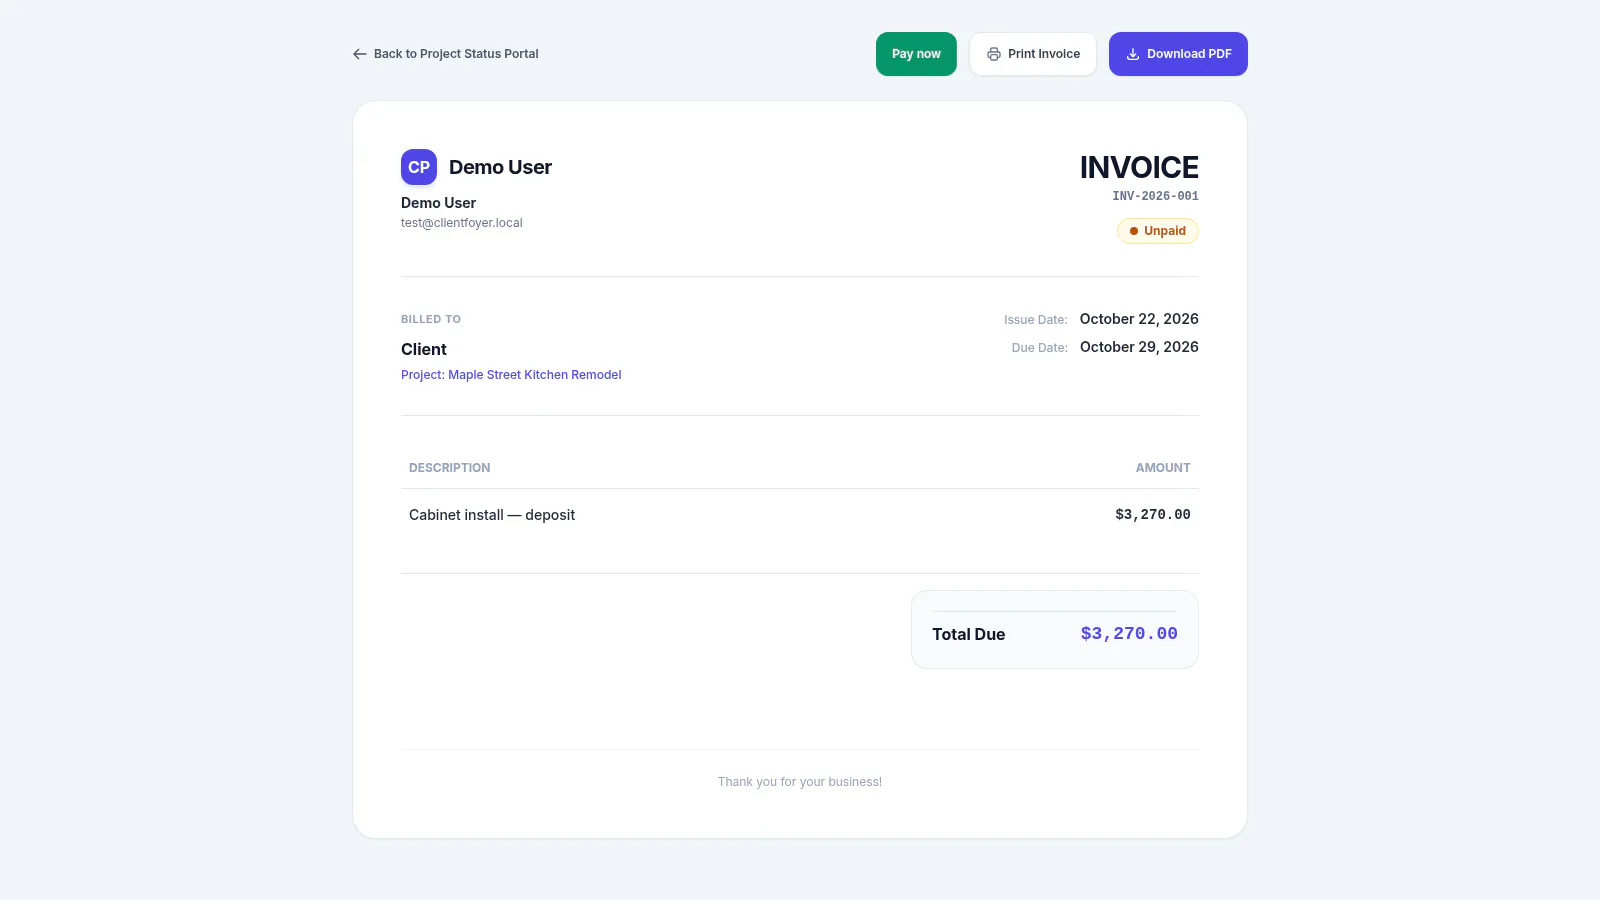Click the Client name under Billed To
Image resolution: width=1600 pixels, height=900 pixels.
coord(424,349)
